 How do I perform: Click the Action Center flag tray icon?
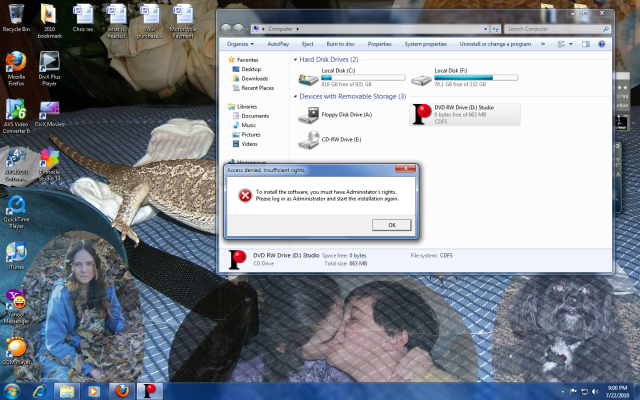[573, 392]
